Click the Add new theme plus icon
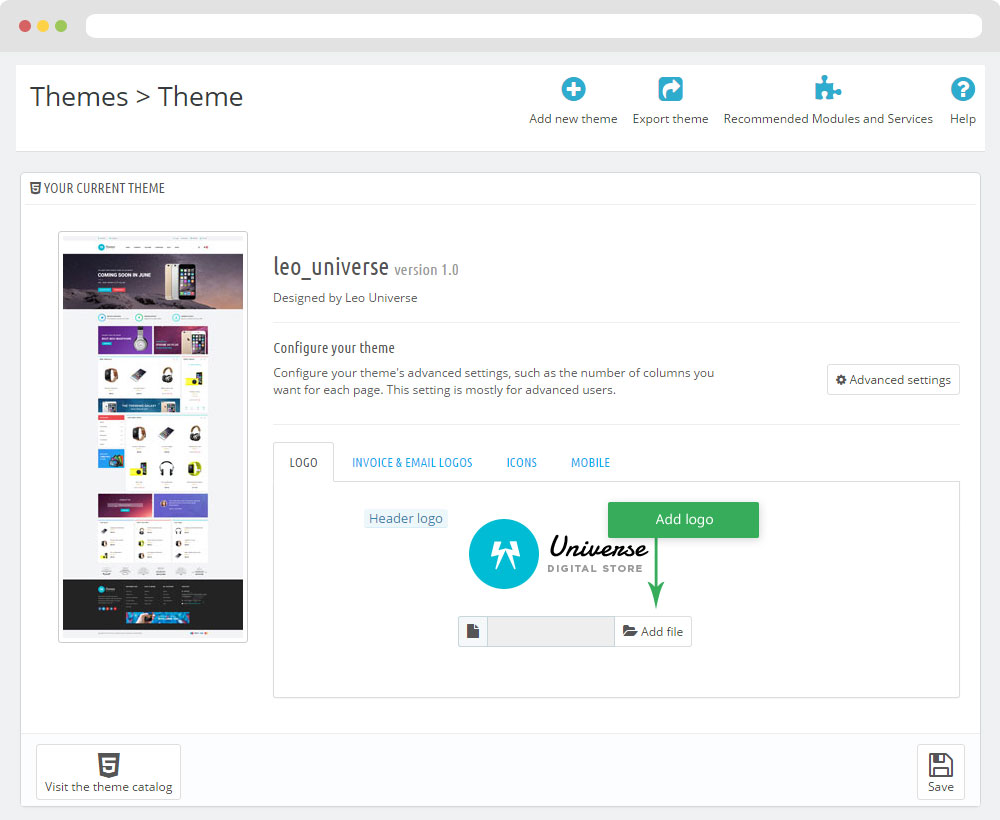The image size is (1000, 820). [573, 89]
